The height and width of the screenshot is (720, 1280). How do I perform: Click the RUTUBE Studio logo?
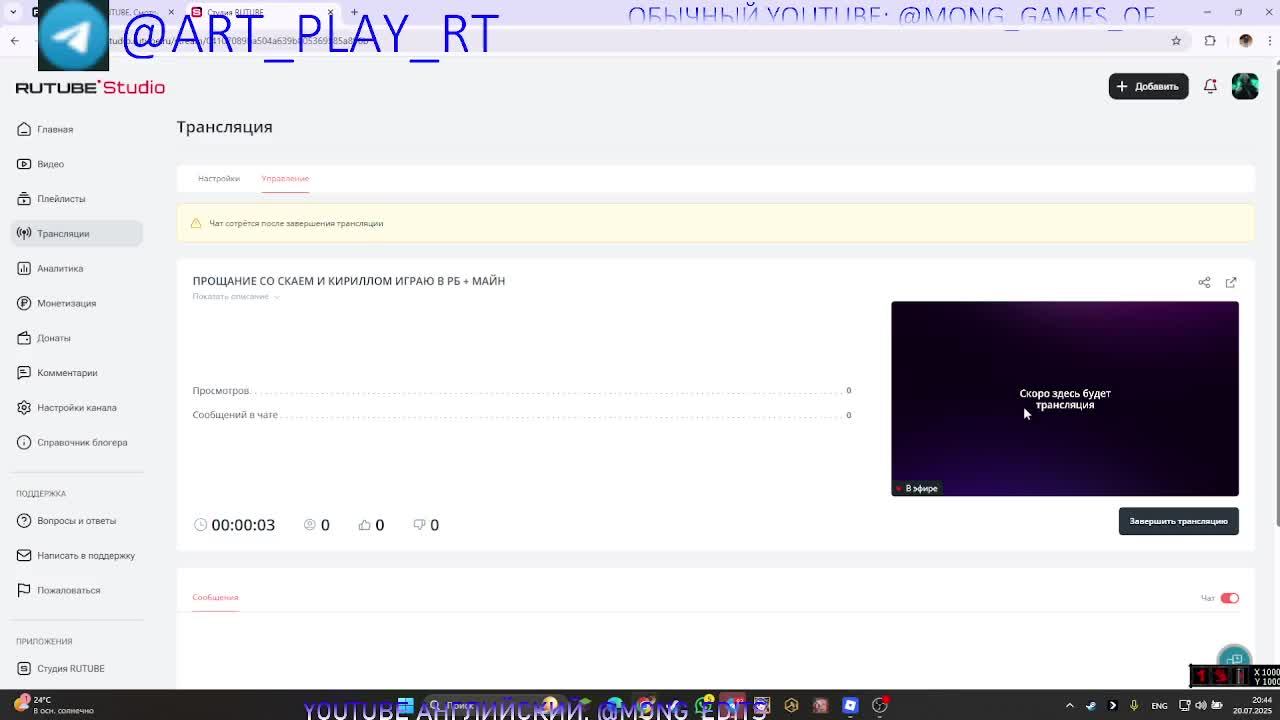pyautogui.click(x=90, y=87)
